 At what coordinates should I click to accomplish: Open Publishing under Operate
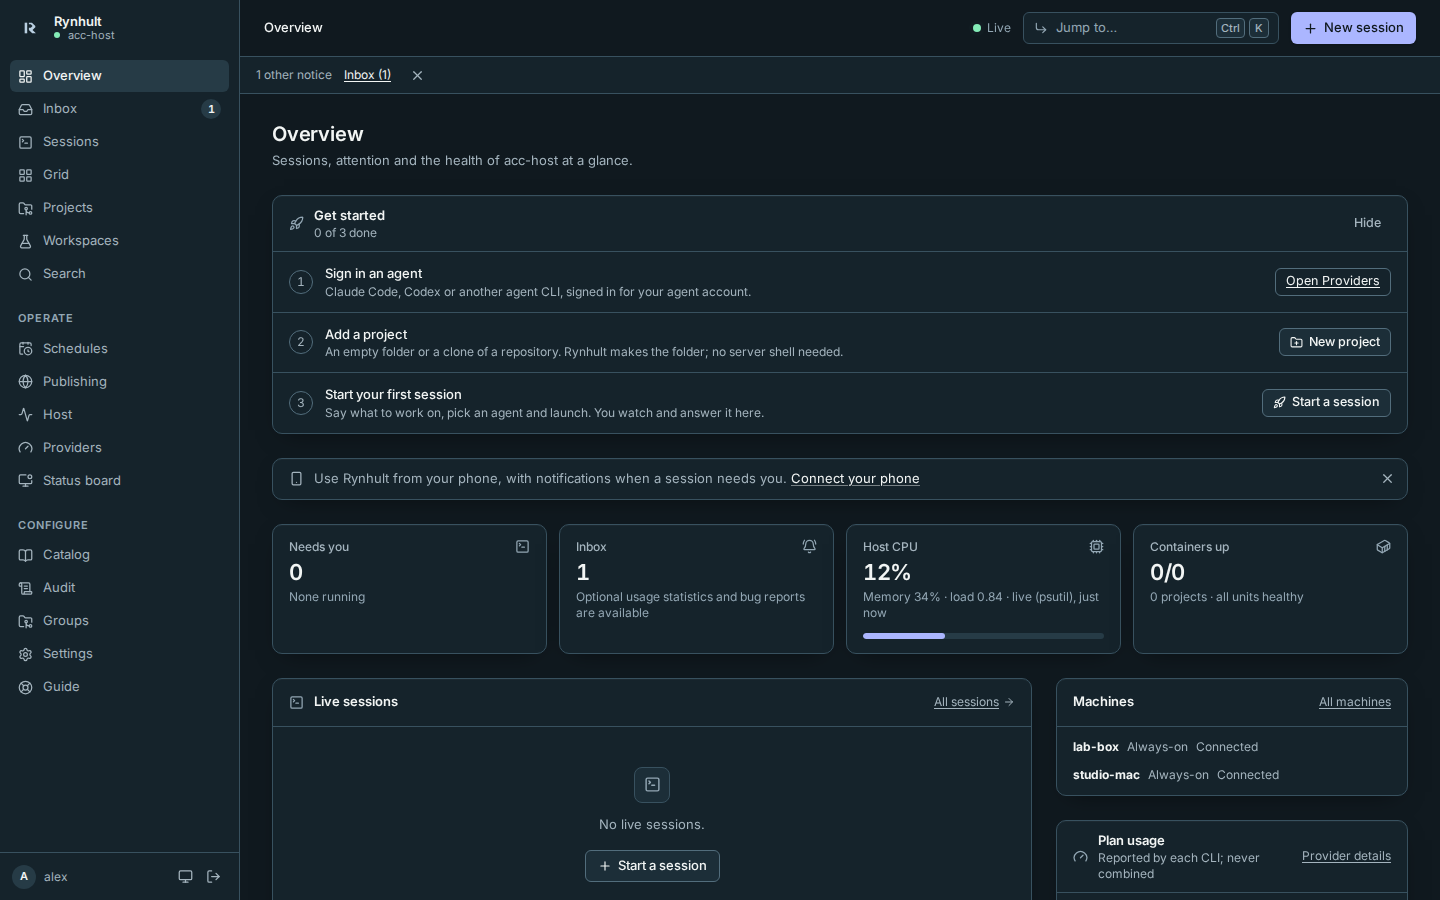pos(119,382)
